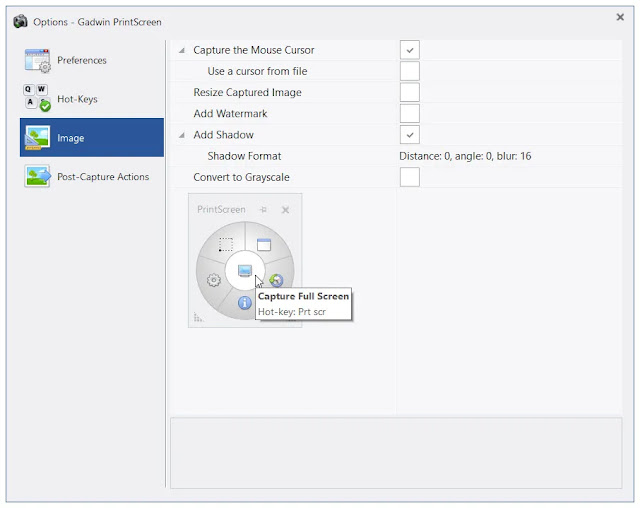Click the full screen capture monitor icon
The image size is (640, 508).
[245, 271]
